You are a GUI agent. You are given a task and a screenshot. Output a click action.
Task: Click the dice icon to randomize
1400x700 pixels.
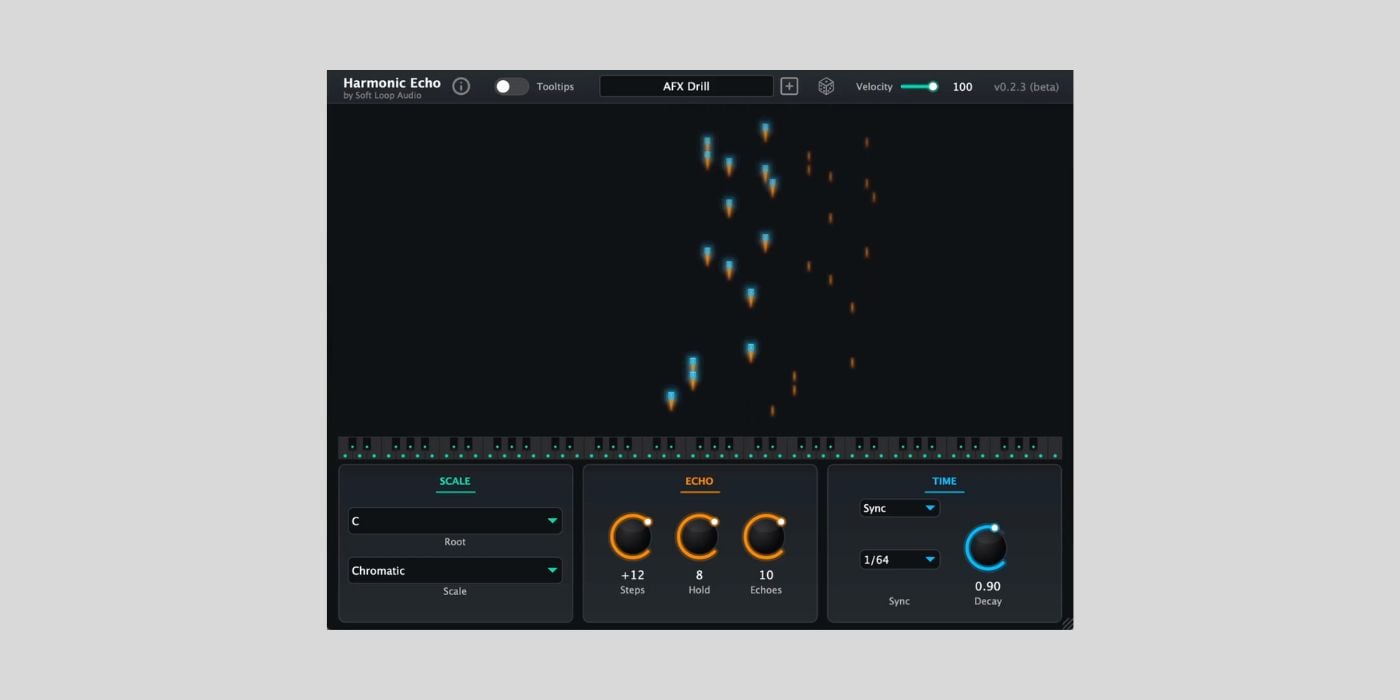pos(826,86)
